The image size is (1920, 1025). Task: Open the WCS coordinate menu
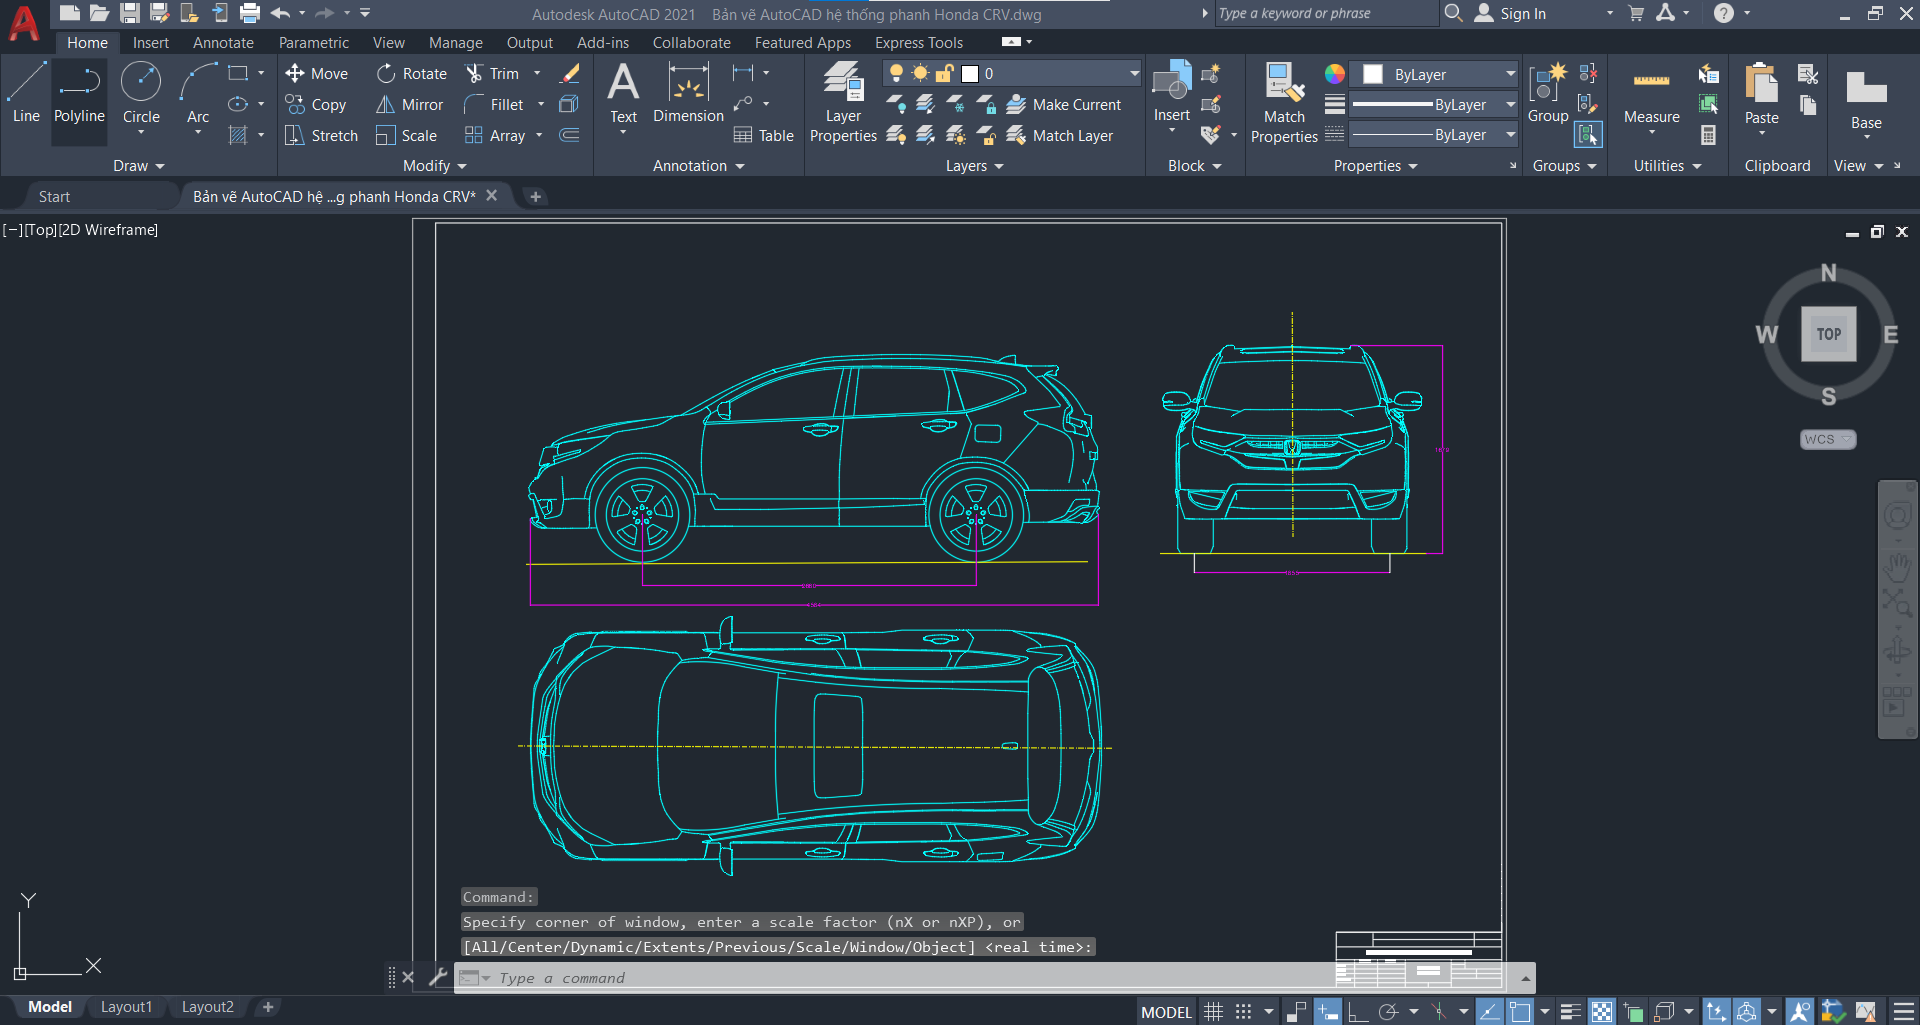1828,439
